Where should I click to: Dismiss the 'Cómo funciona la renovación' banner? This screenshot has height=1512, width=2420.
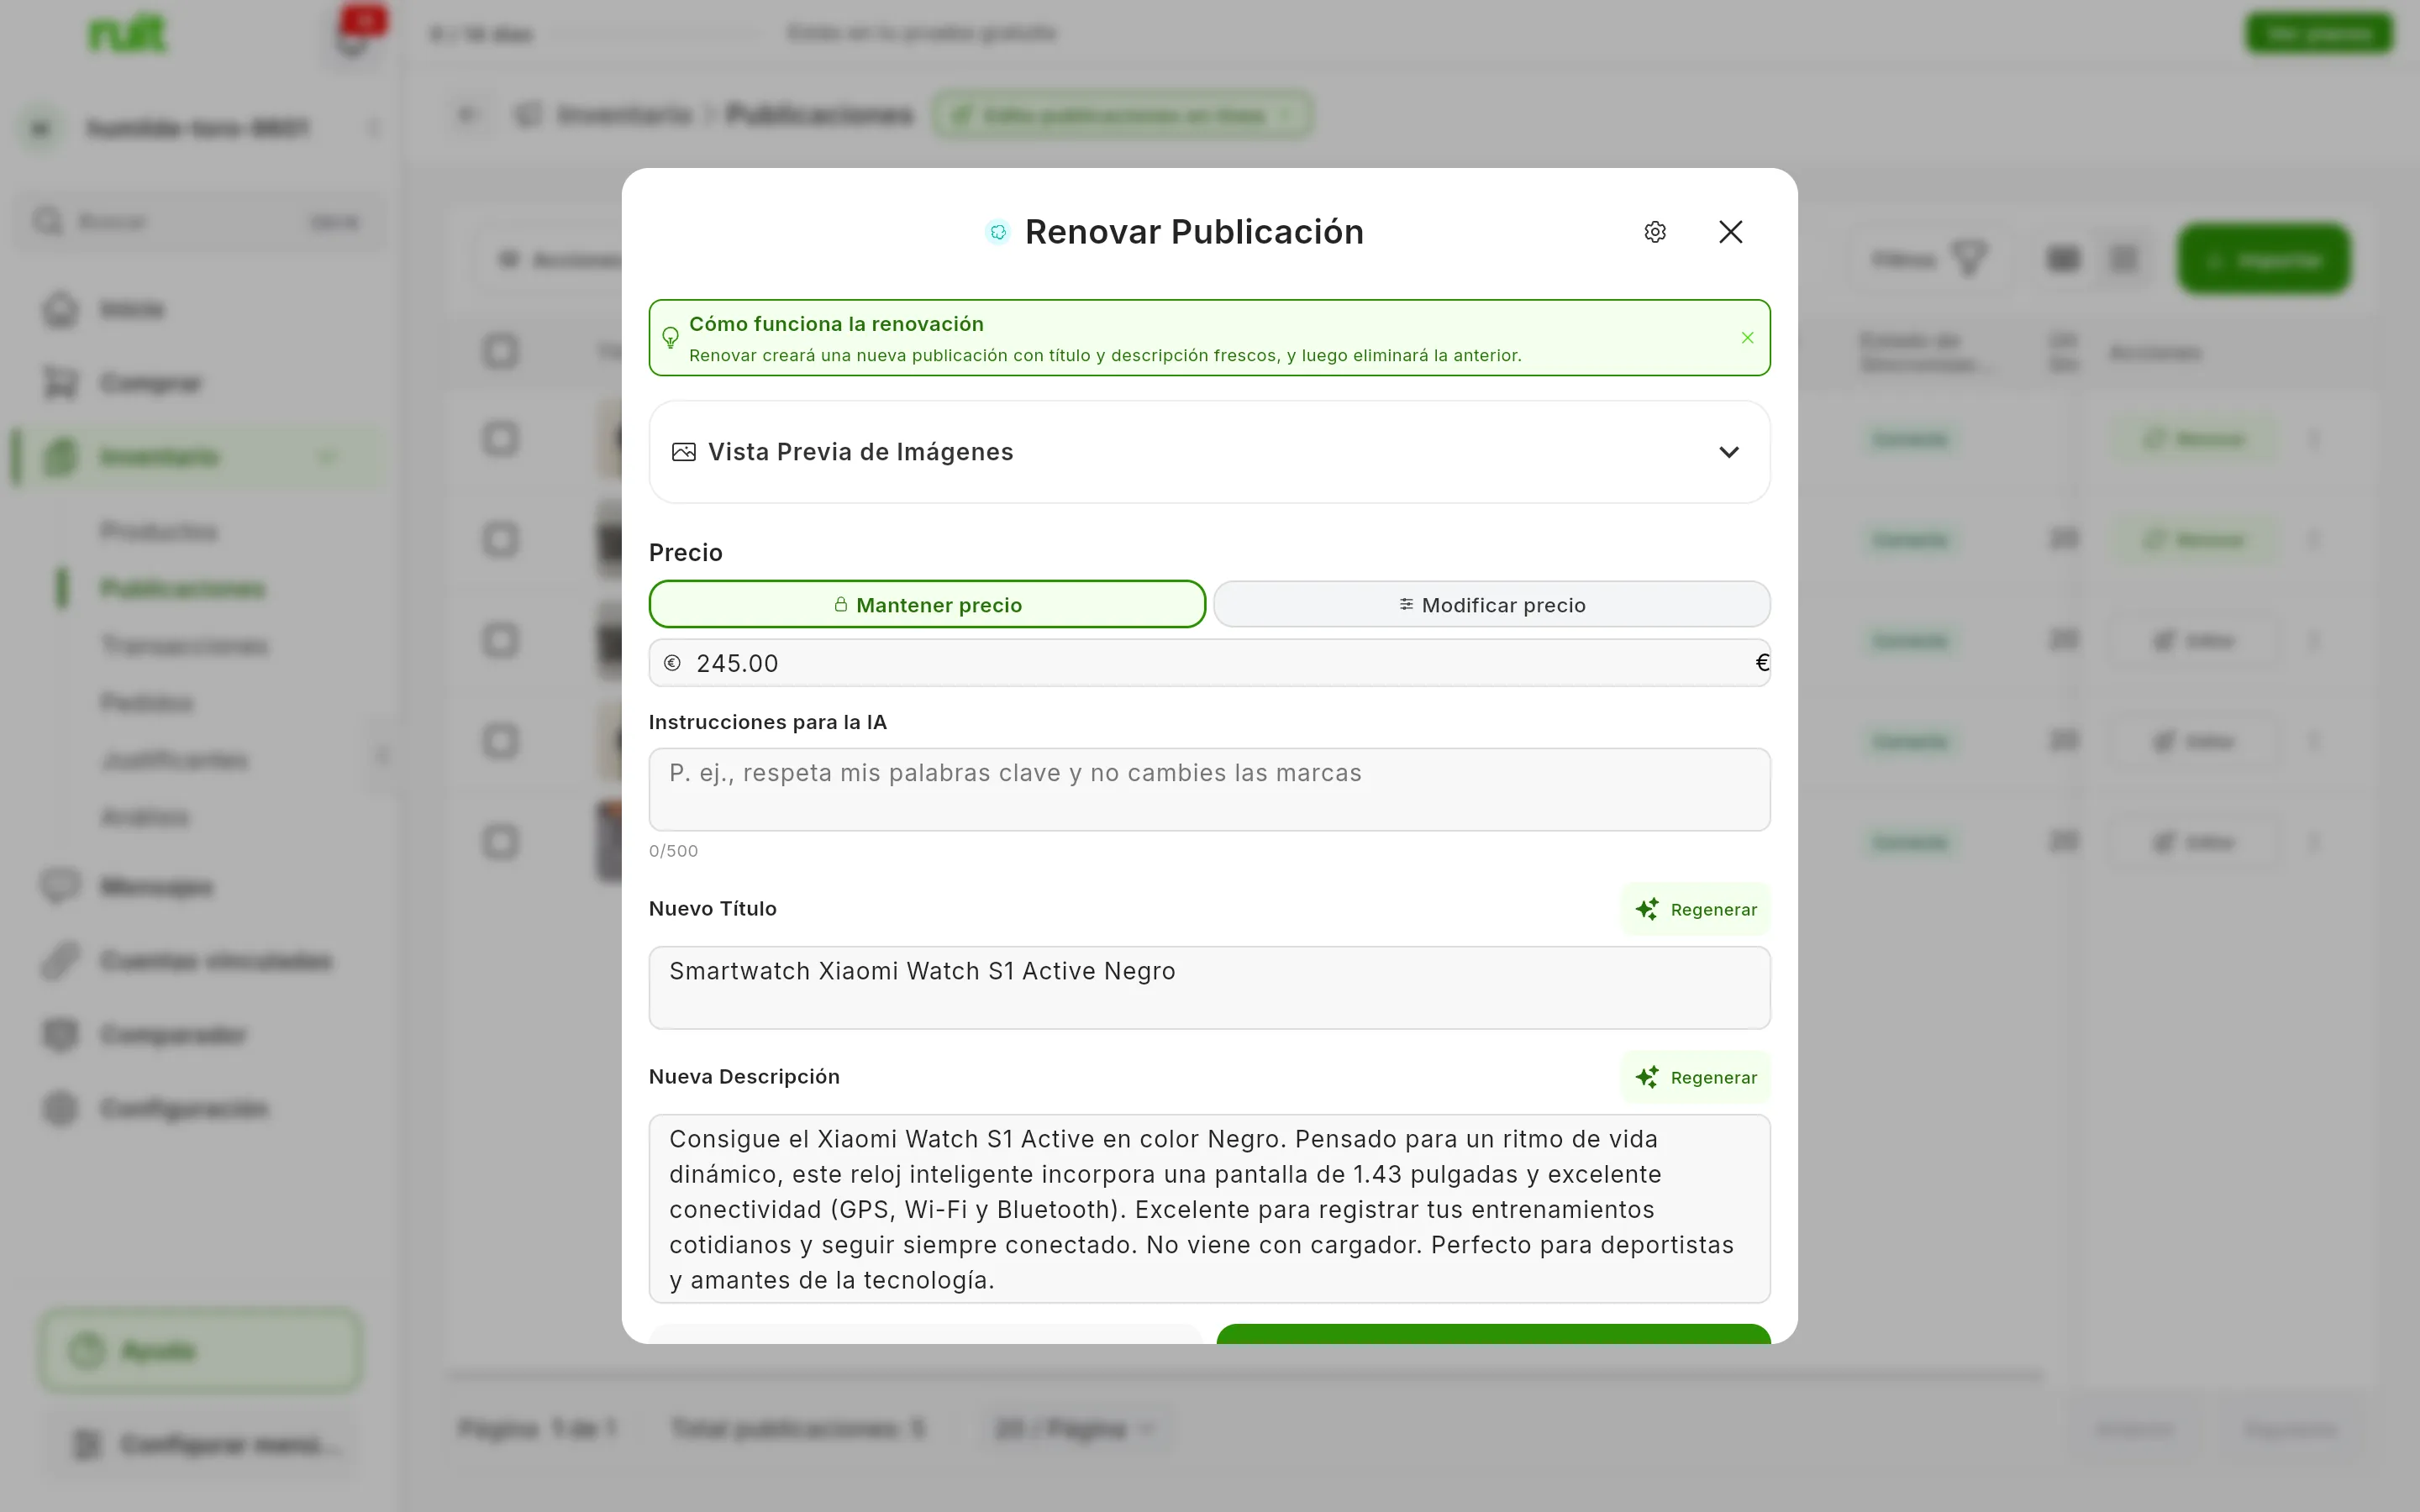(1747, 338)
